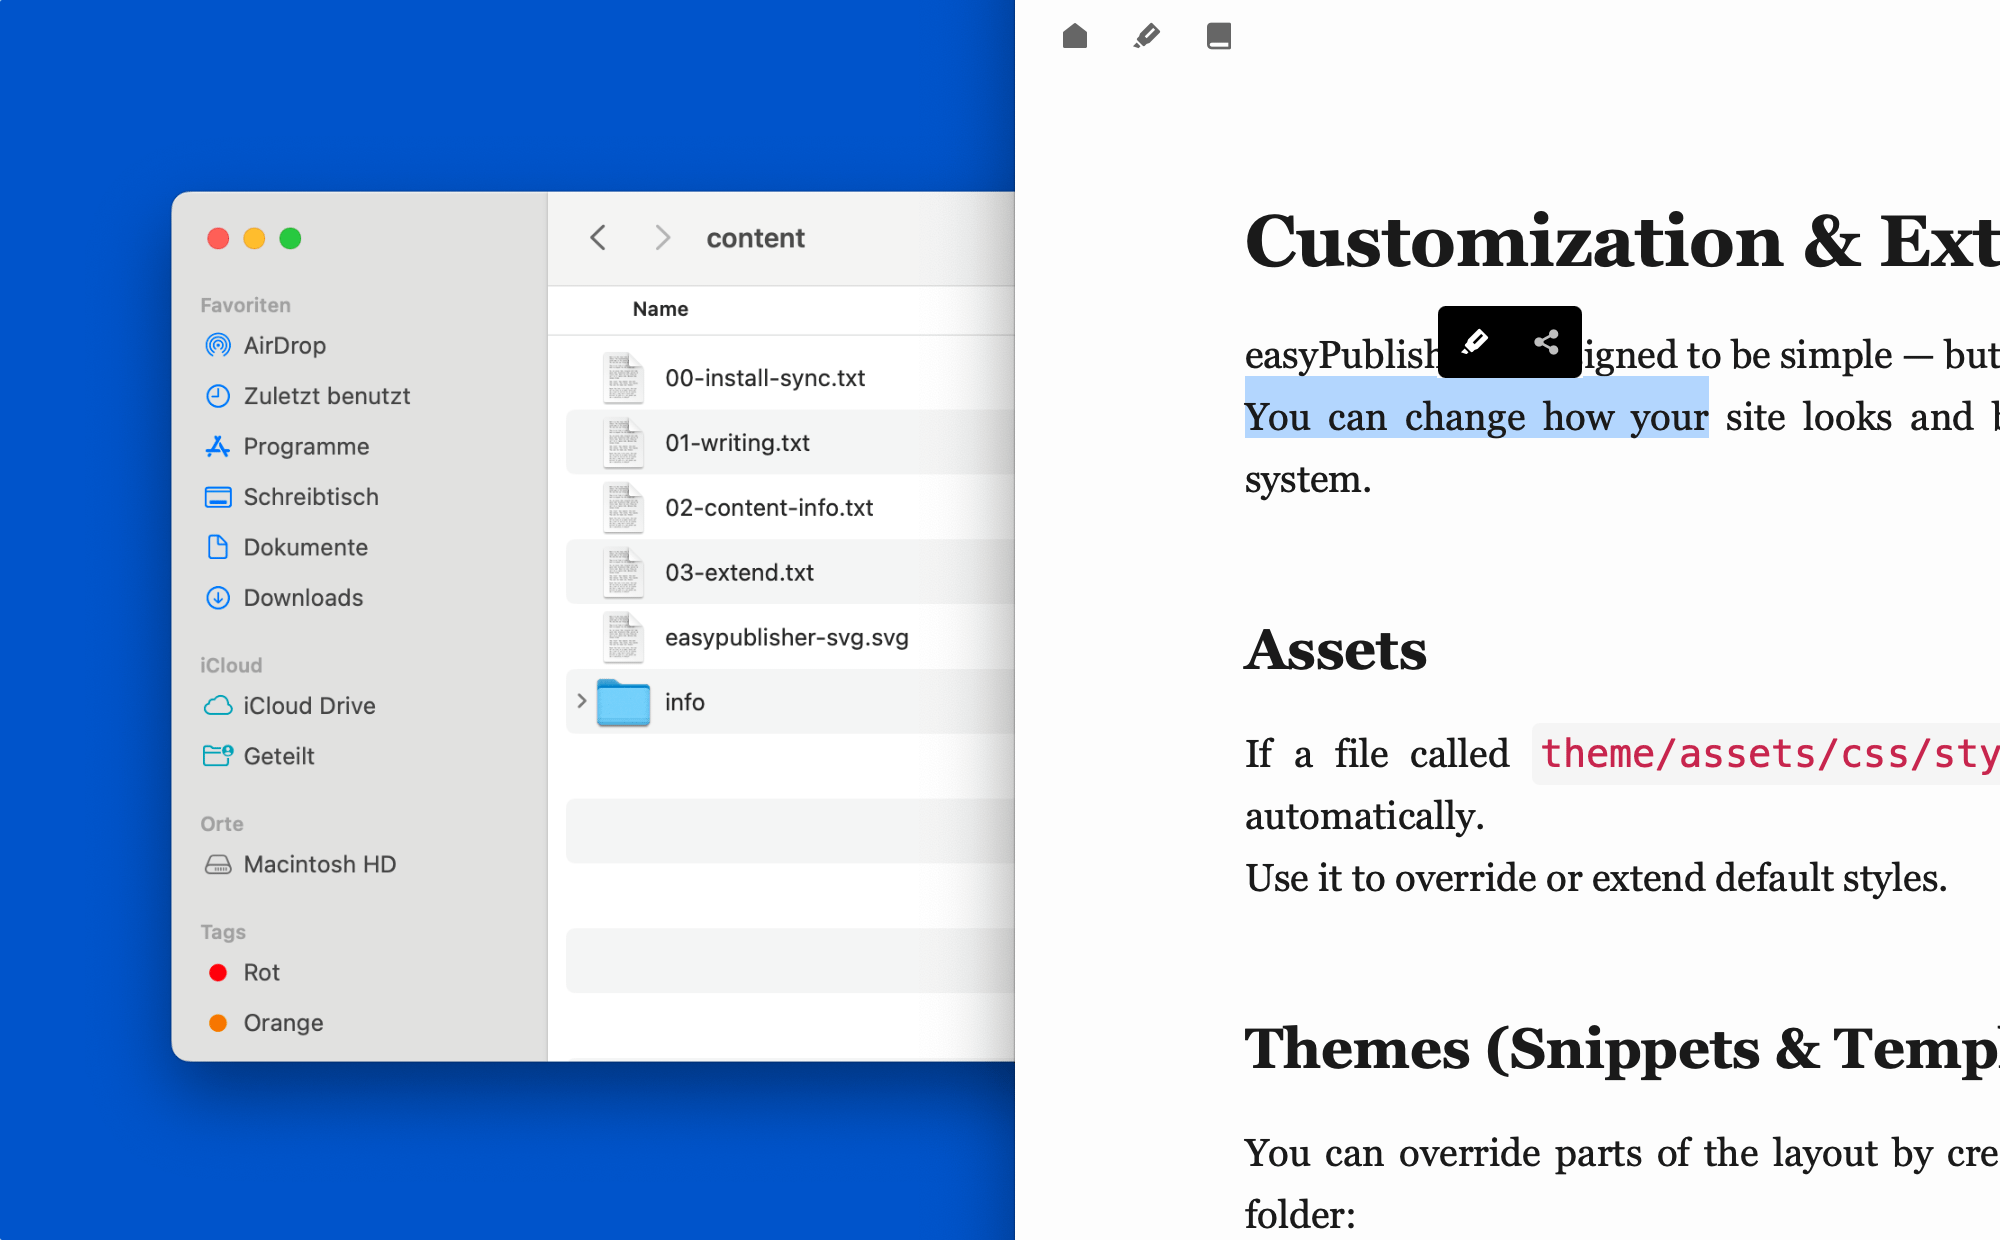Click the home icon in top toolbar
2000x1240 pixels.
pos(1075,37)
